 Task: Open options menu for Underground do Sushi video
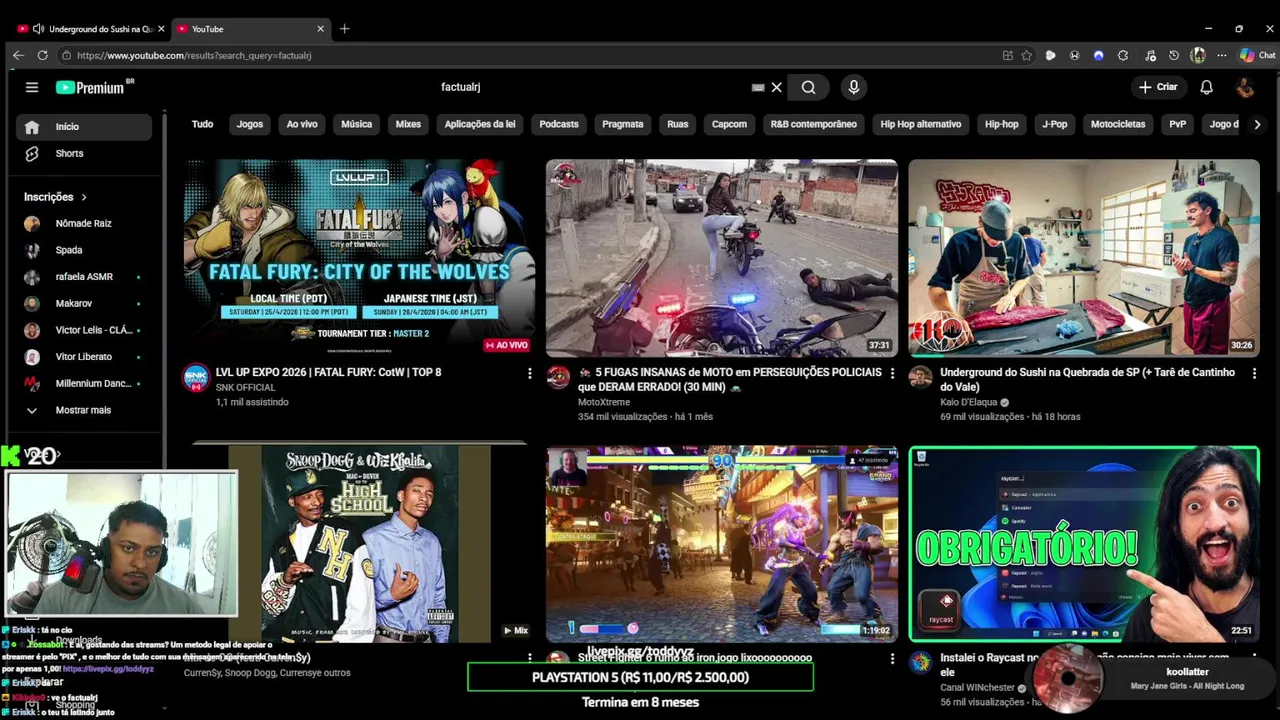pyautogui.click(x=1254, y=373)
